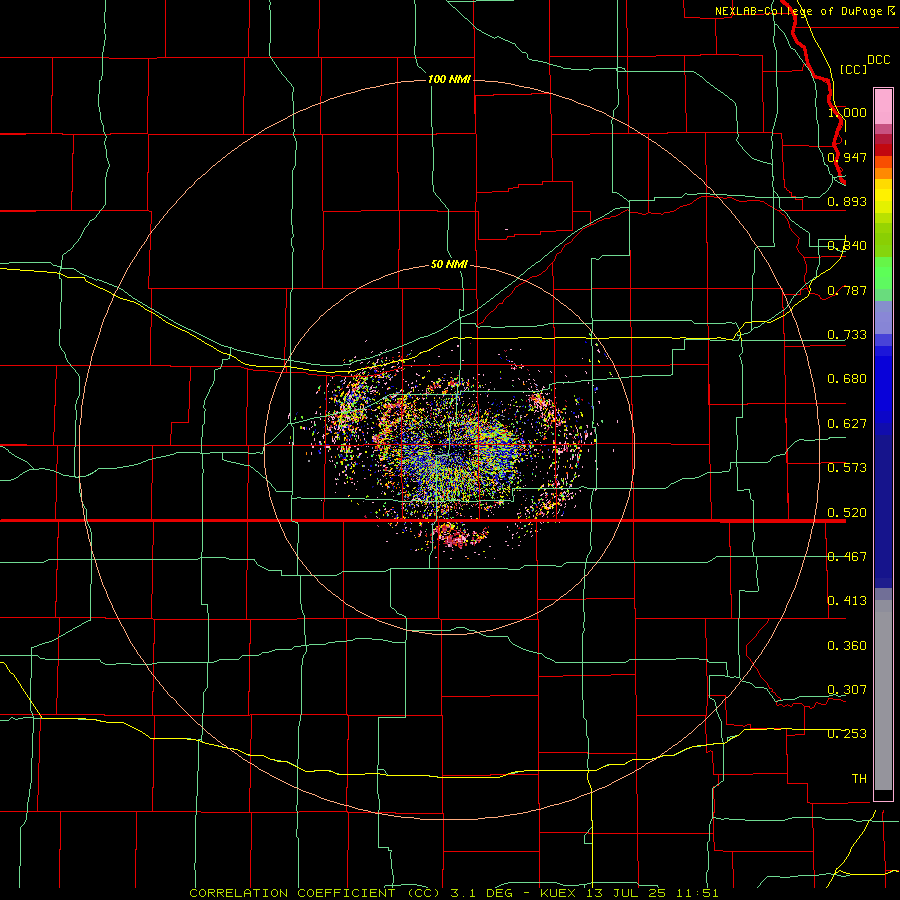Select the 0.253 legend value
Viewport: 900px width, 900px height.
pos(847,734)
